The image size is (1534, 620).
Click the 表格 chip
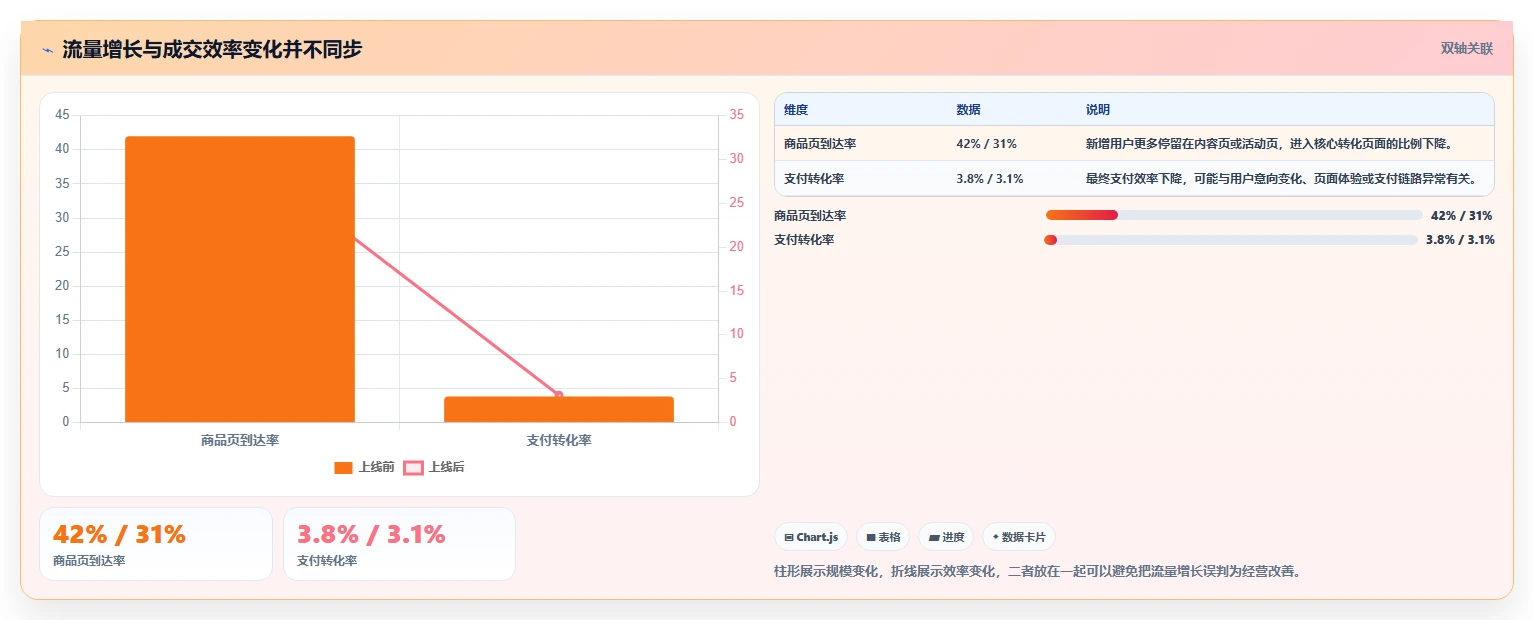click(883, 537)
